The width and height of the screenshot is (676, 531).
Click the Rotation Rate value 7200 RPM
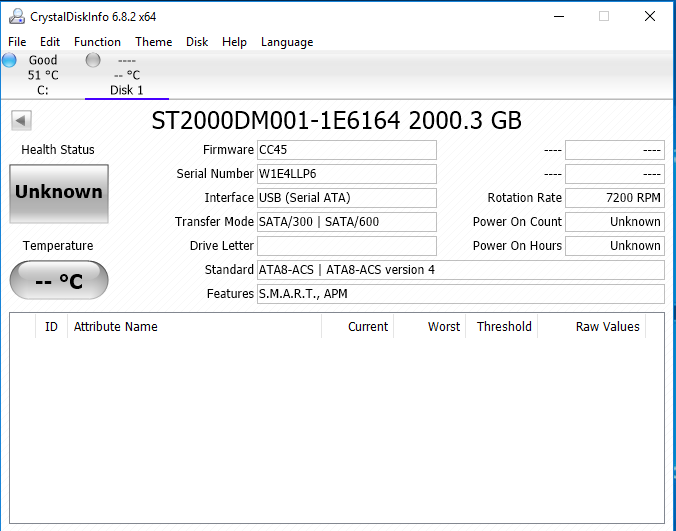pyautogui.click(x=615, y=198)
